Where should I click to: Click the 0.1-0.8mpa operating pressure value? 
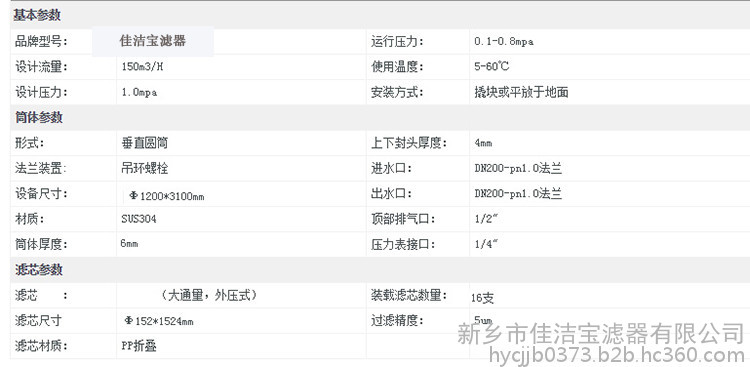pyautogui.click(x=504, y=42)
